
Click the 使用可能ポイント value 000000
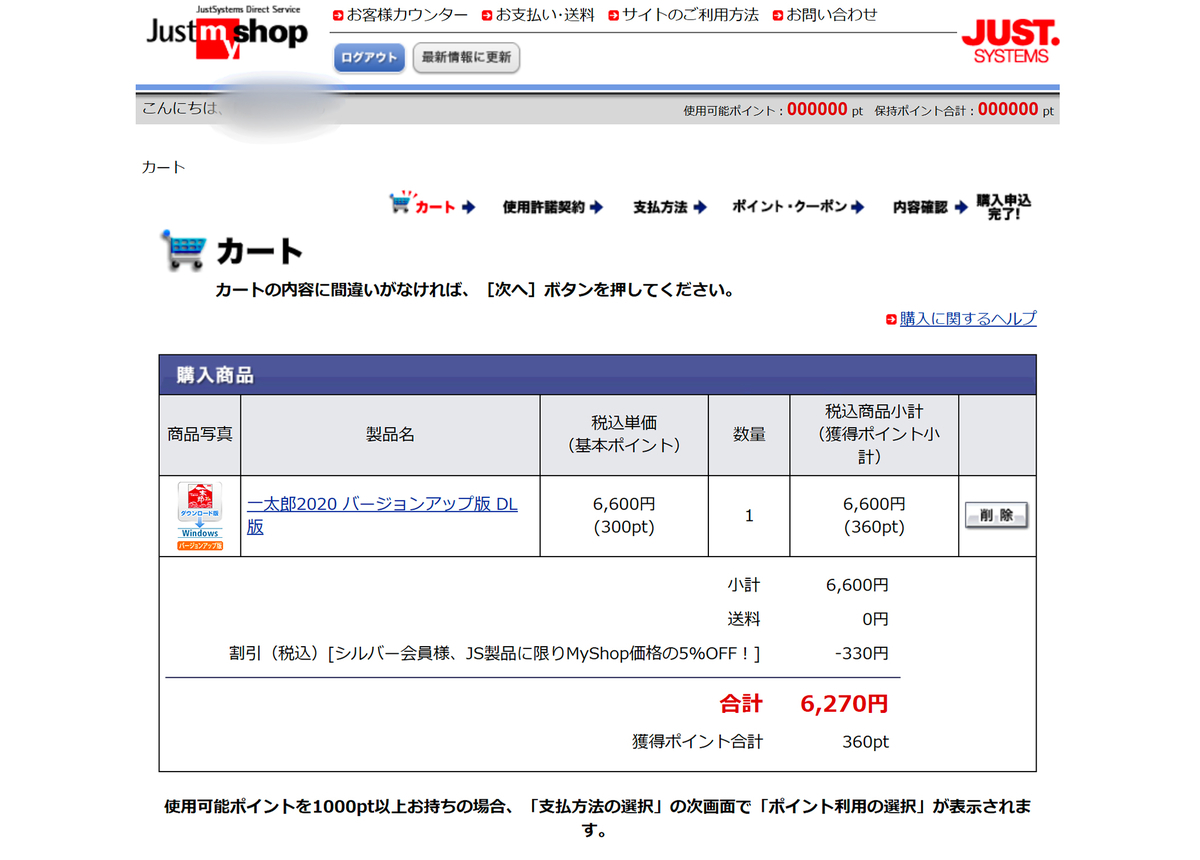(817, 109)
